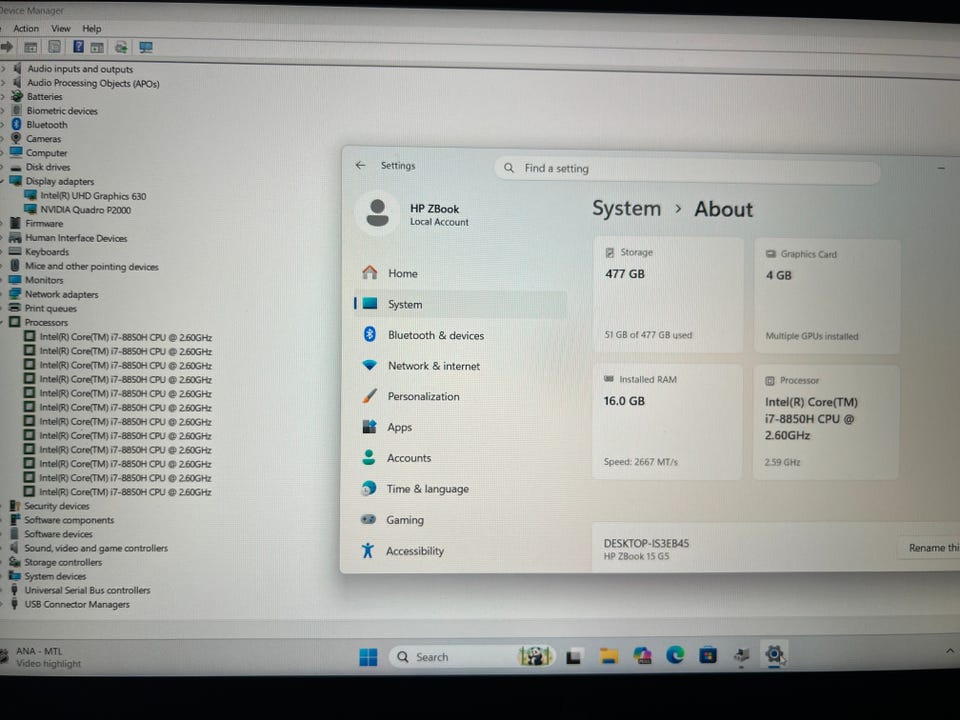
Task: Click the Rename this PC button
Action: coord(929,547)
